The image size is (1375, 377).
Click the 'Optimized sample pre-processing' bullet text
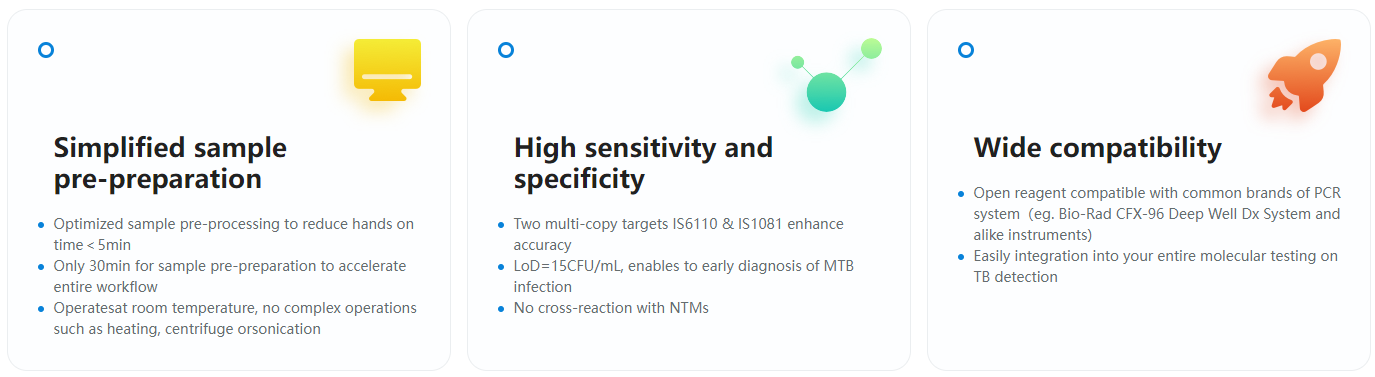(233, 234)
